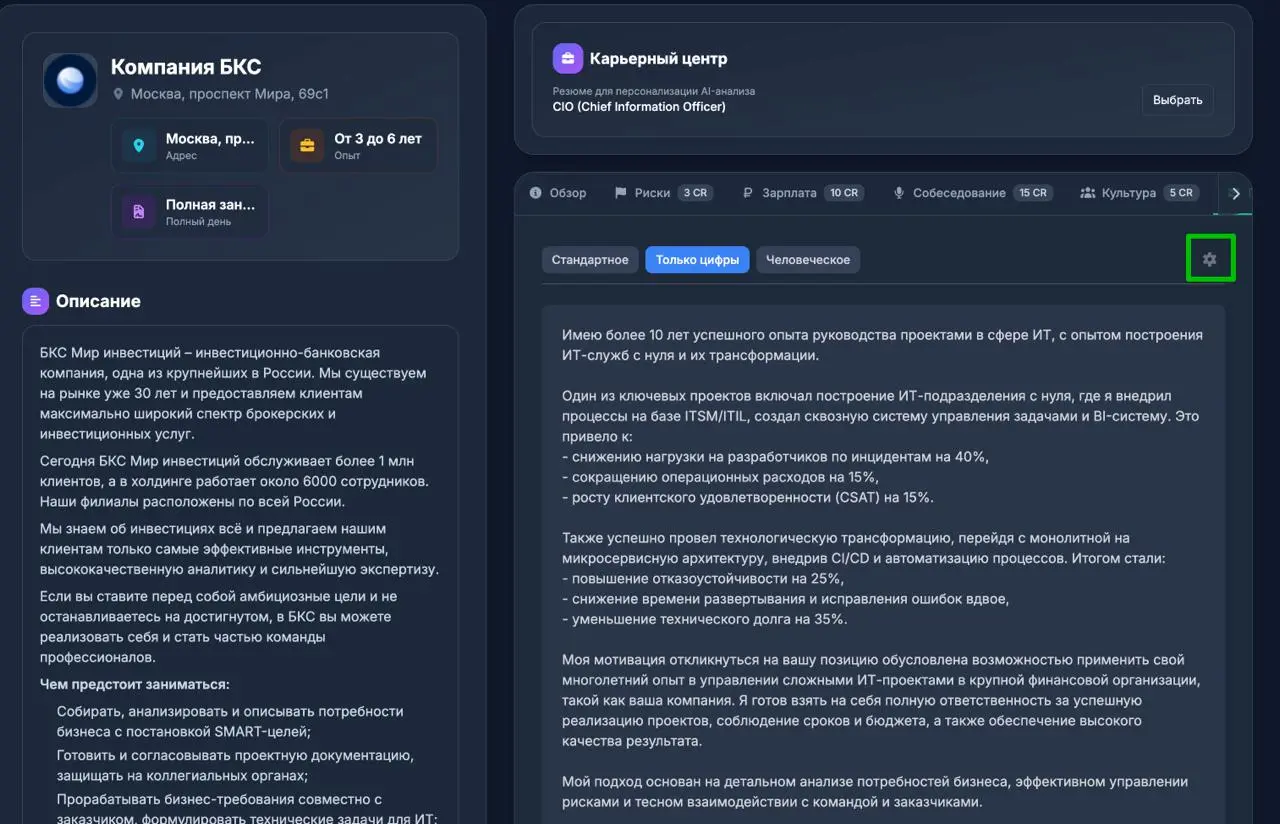The height and width of the screenshot is (824, 1280).
Task: Click the purple employment type document icon
Action: coord(139,212)
